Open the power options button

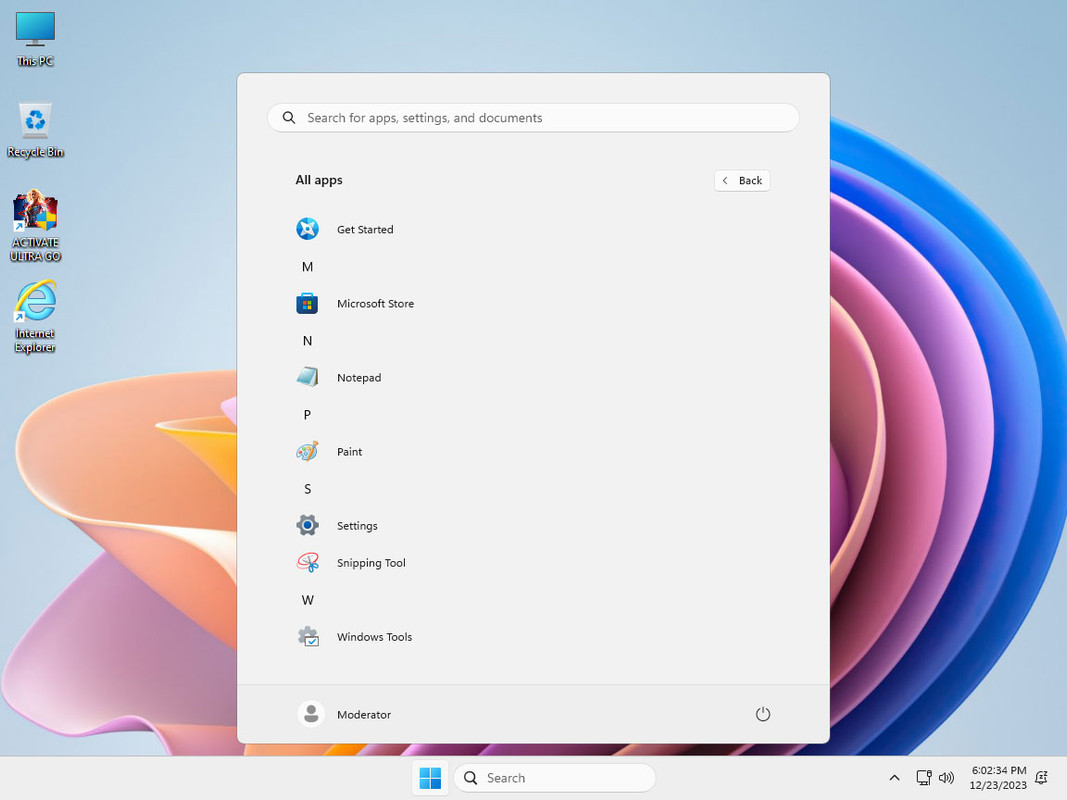pos(763,714)
